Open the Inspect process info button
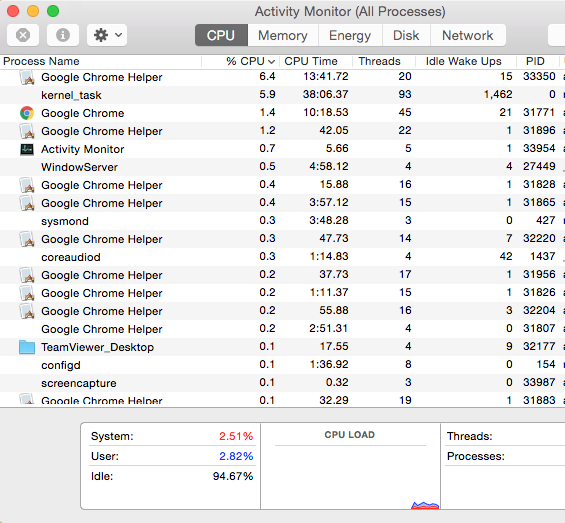This screenshot has height=523, width=565. coord(63,35)
